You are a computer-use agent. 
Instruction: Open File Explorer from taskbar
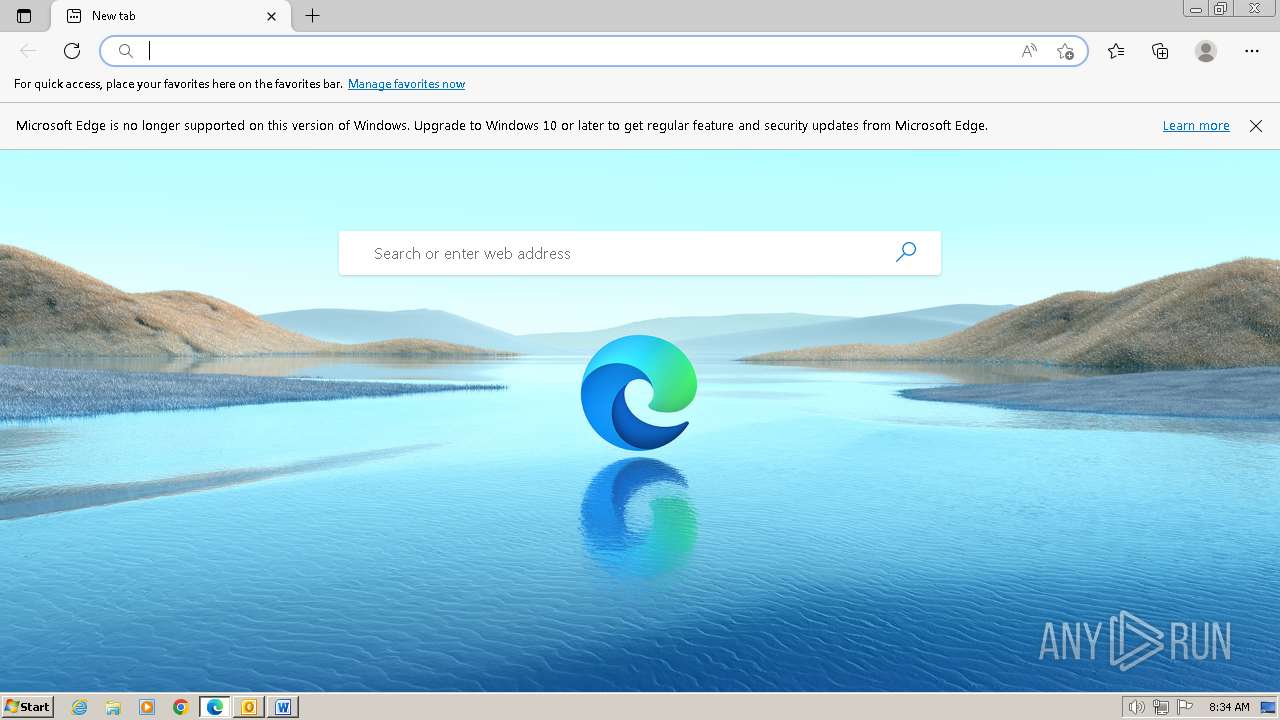click(113, 707)
